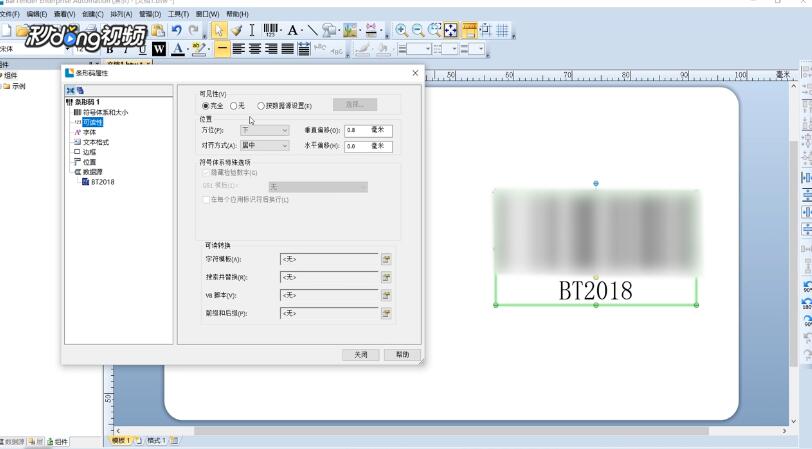Click the property button beside 字符模板
Viewport: 812px width, 449px height.
point(386,259)
